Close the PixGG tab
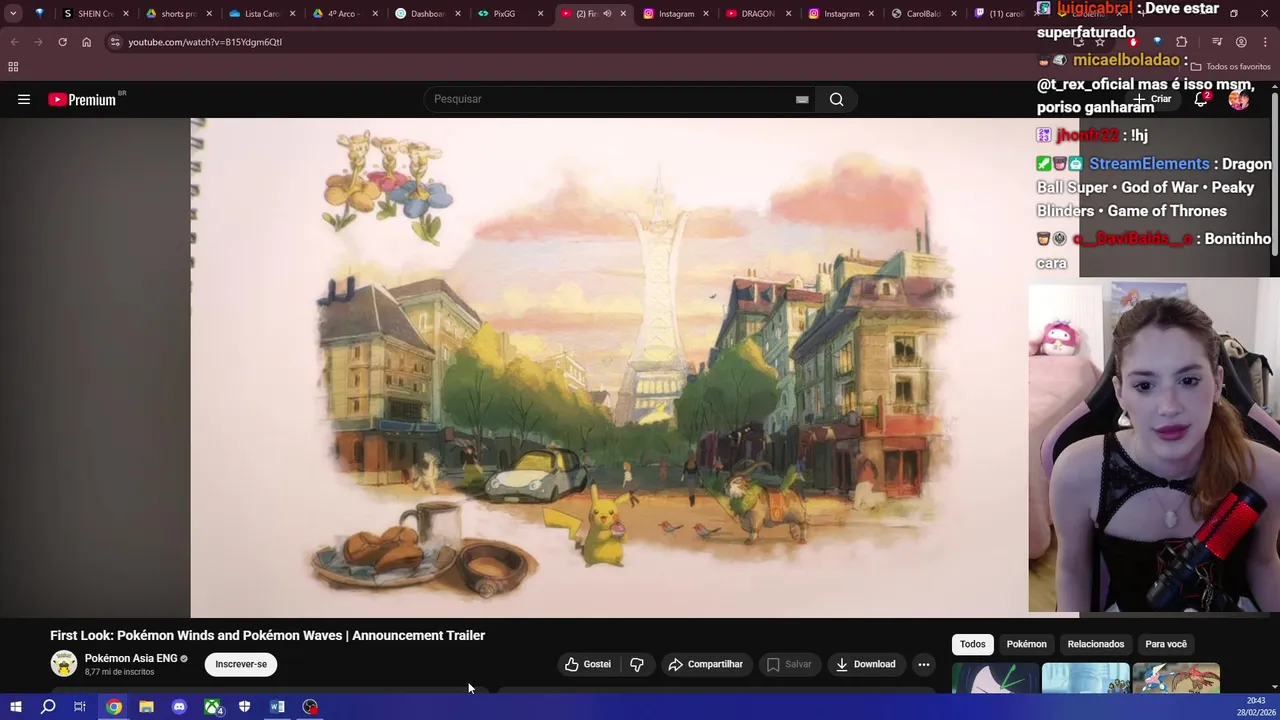This screenshot has height=720, width=1280. pyautogui.click(x=541, y=14)
